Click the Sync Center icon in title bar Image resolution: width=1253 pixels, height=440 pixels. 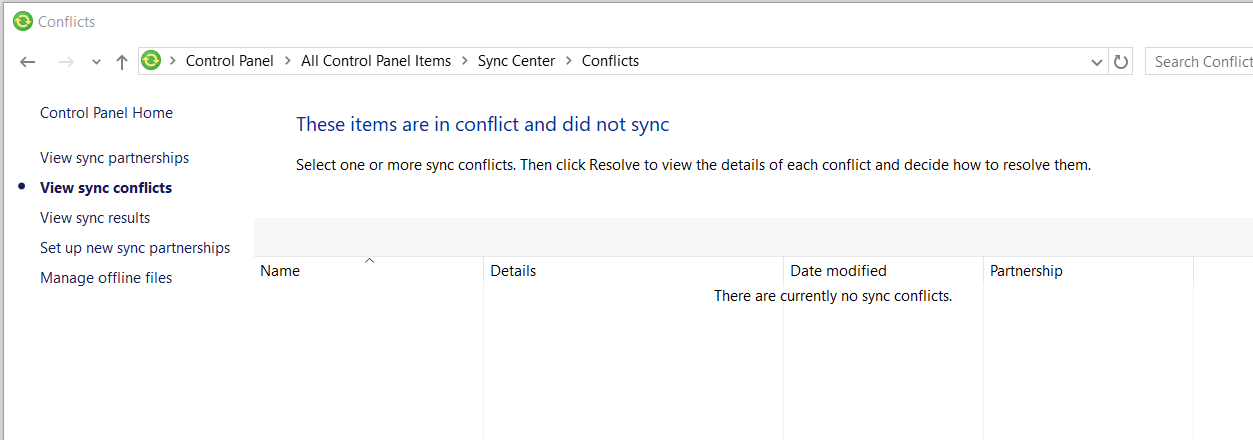click(23, 21)
